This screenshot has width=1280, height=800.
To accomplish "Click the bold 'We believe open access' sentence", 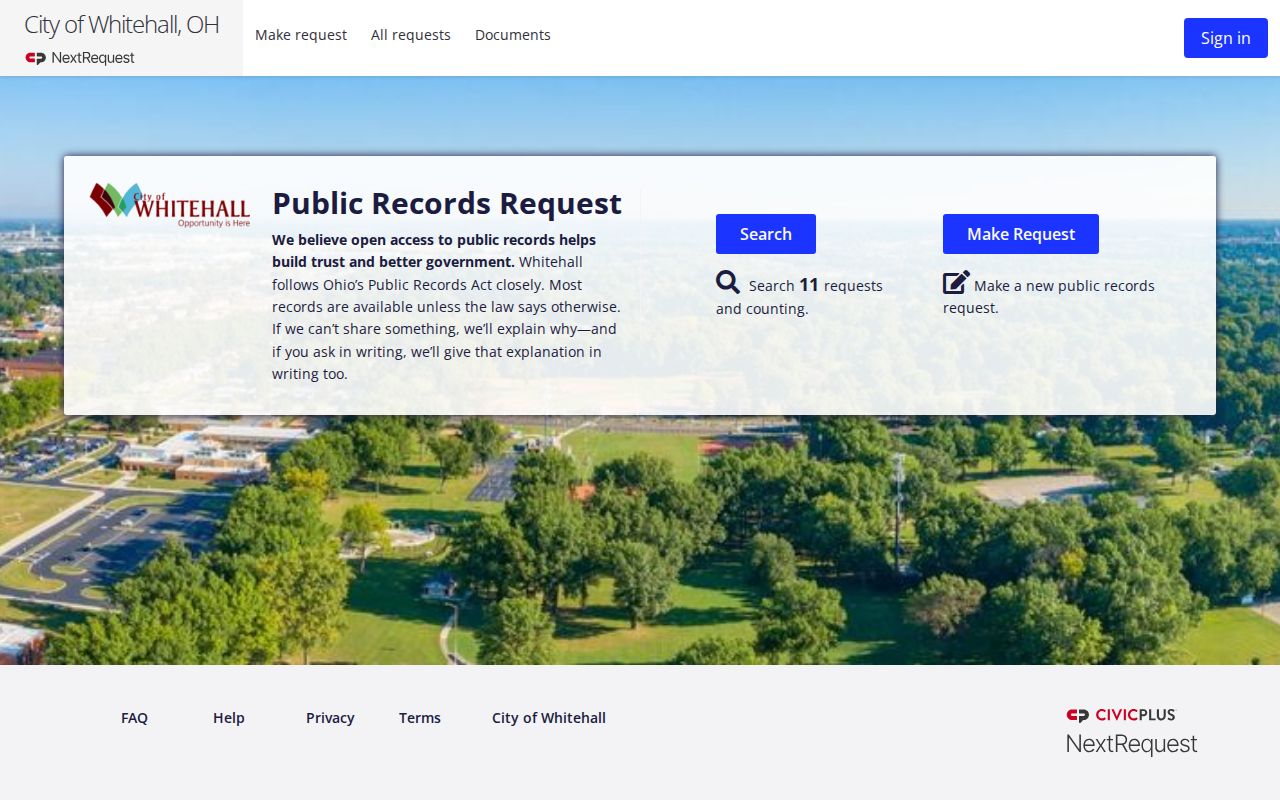I will (434, 251).
